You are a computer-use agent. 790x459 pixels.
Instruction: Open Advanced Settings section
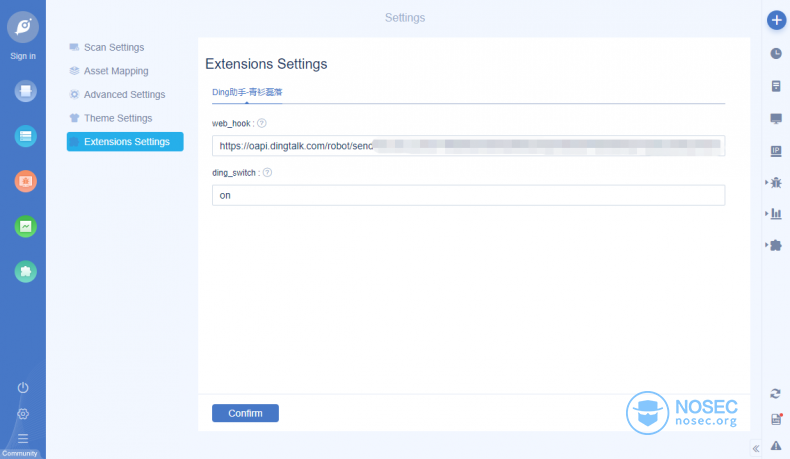click(x=124, y=95)
